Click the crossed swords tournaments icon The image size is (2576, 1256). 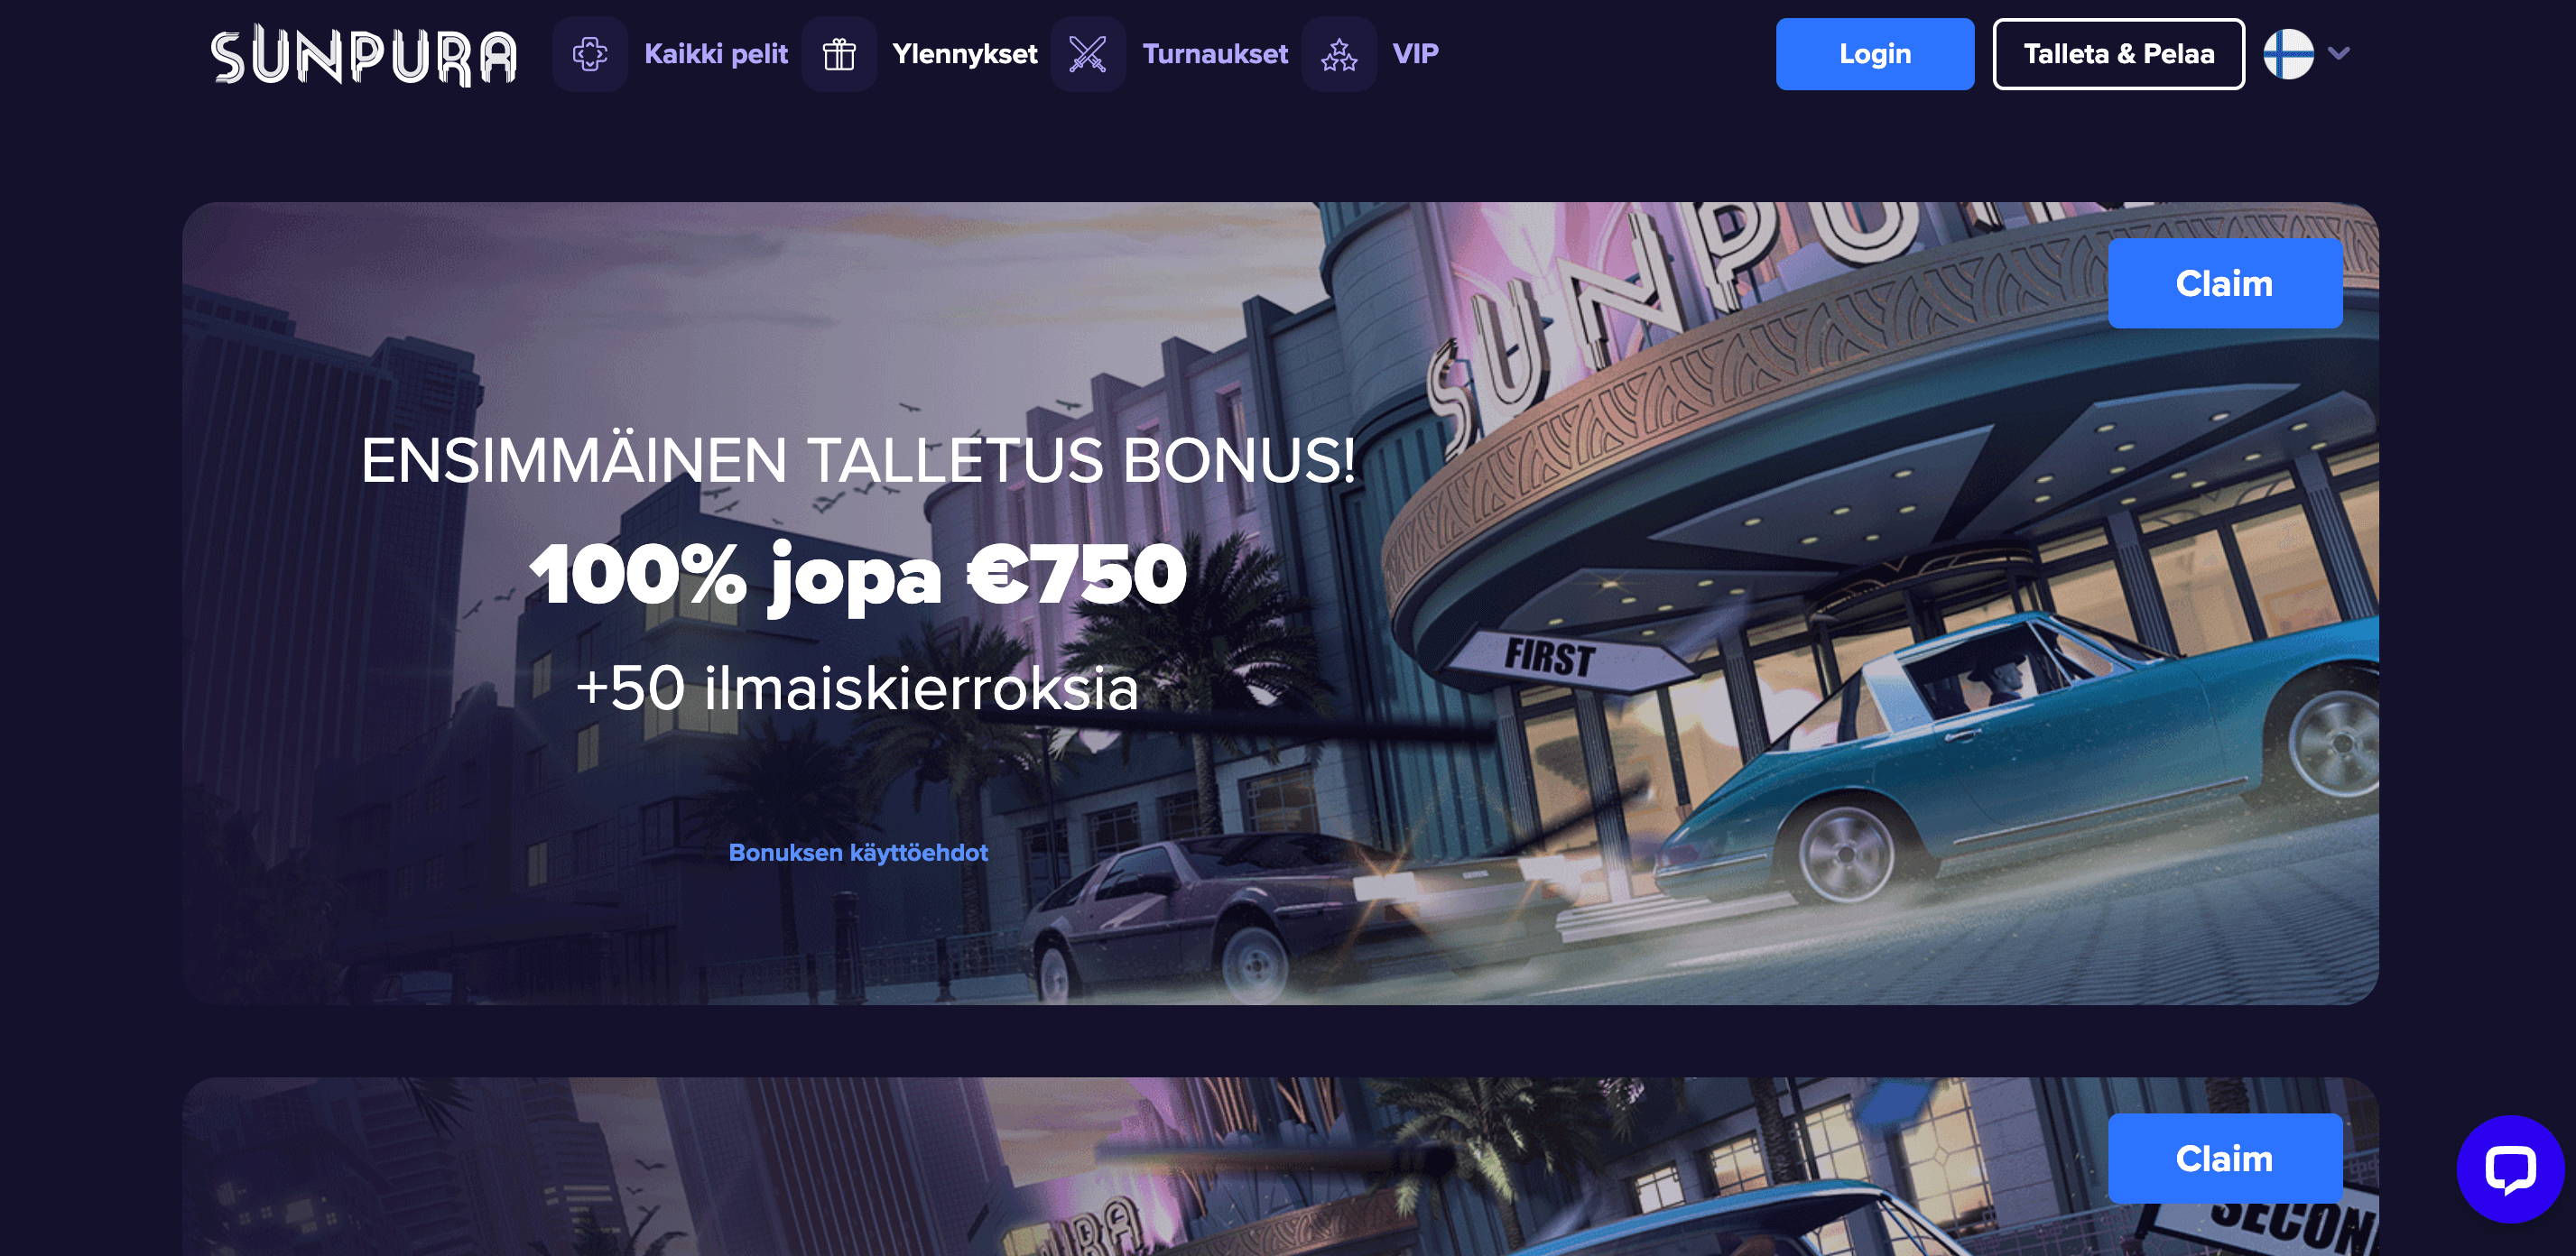click(x=1088, y=54)
